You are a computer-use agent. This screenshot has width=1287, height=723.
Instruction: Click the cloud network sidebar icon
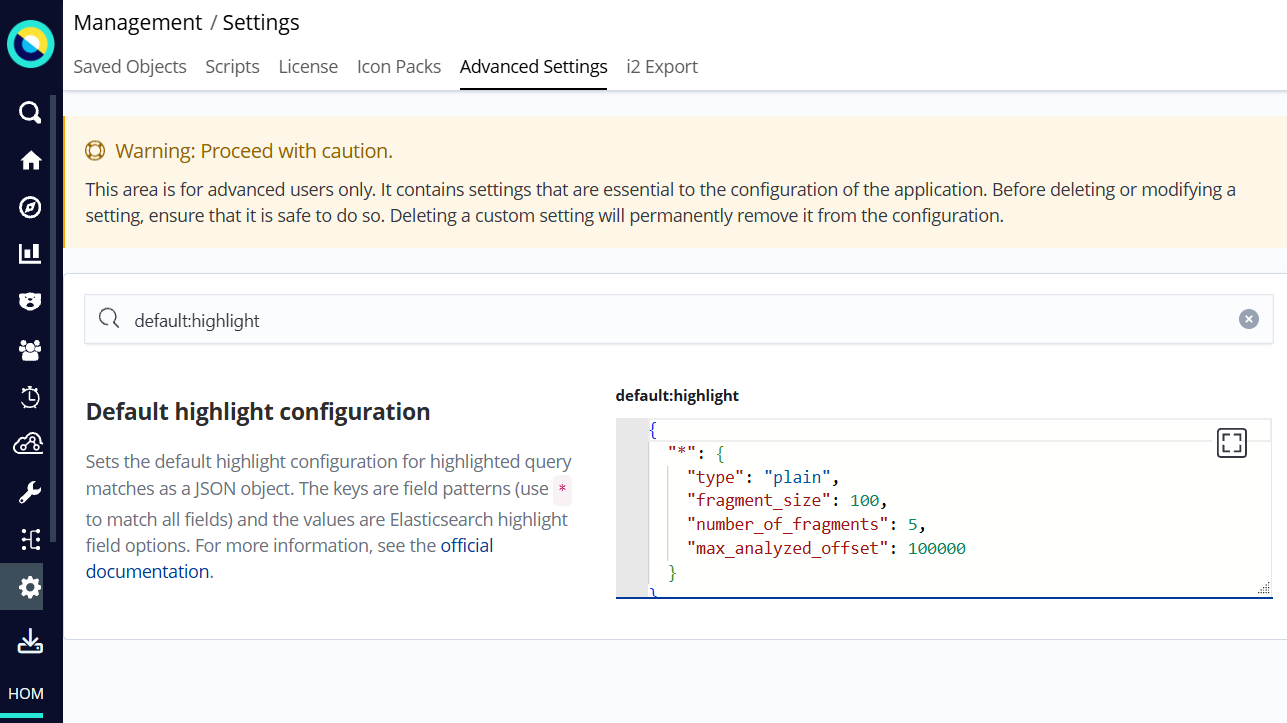coord(28,444)
